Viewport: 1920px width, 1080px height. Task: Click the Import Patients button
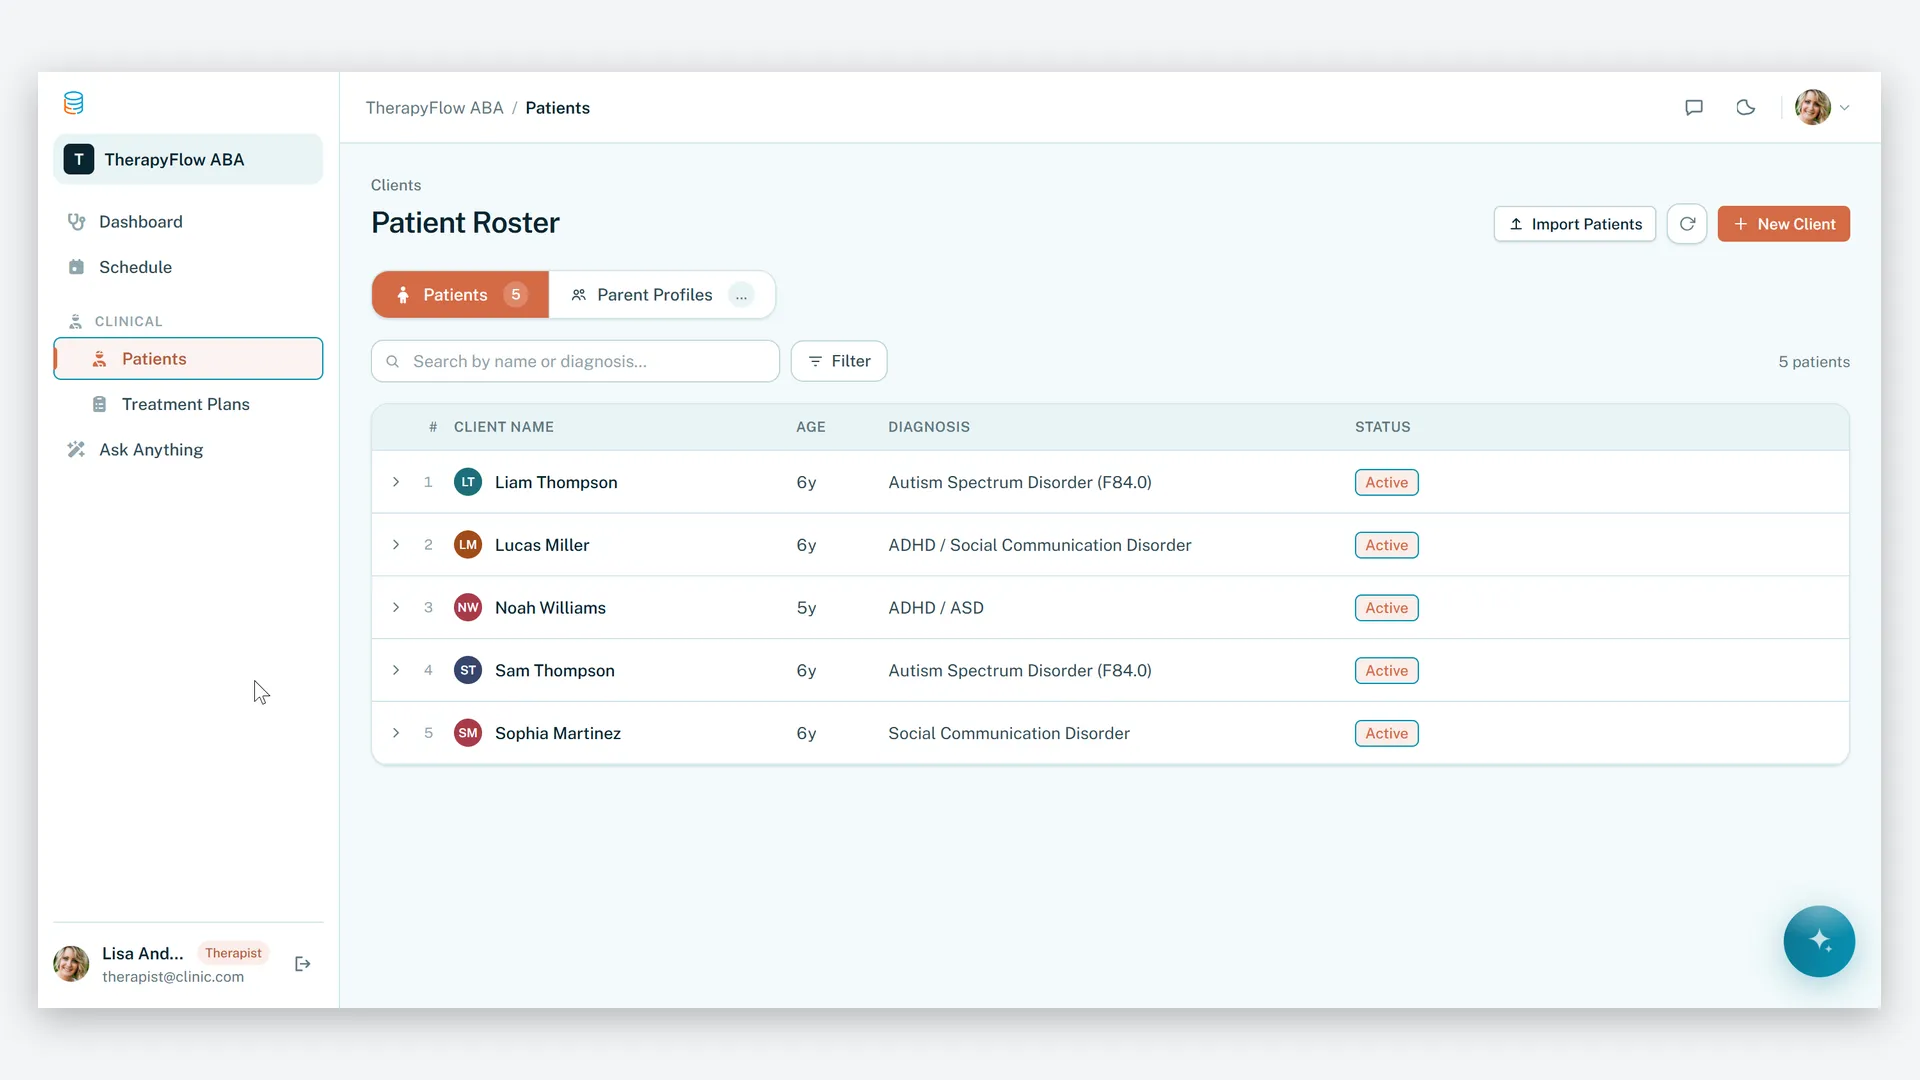pyautogui.click(x=1575, y=224)
